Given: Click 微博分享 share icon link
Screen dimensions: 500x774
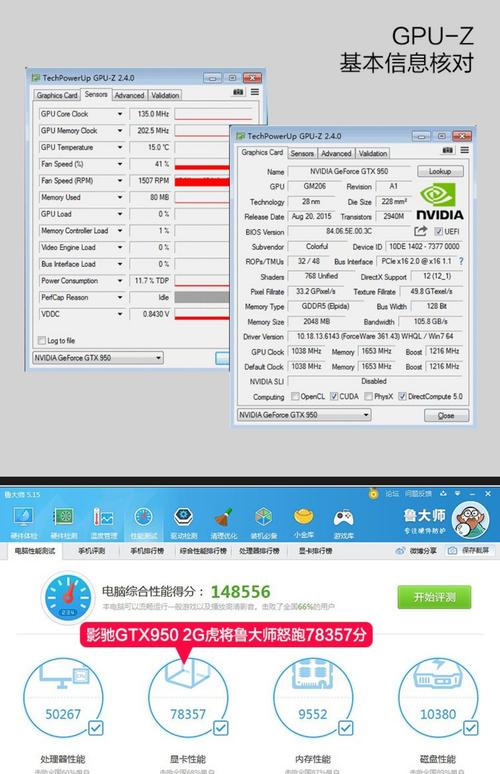Looking at the screenshot, I should click(x=416, y=550).
